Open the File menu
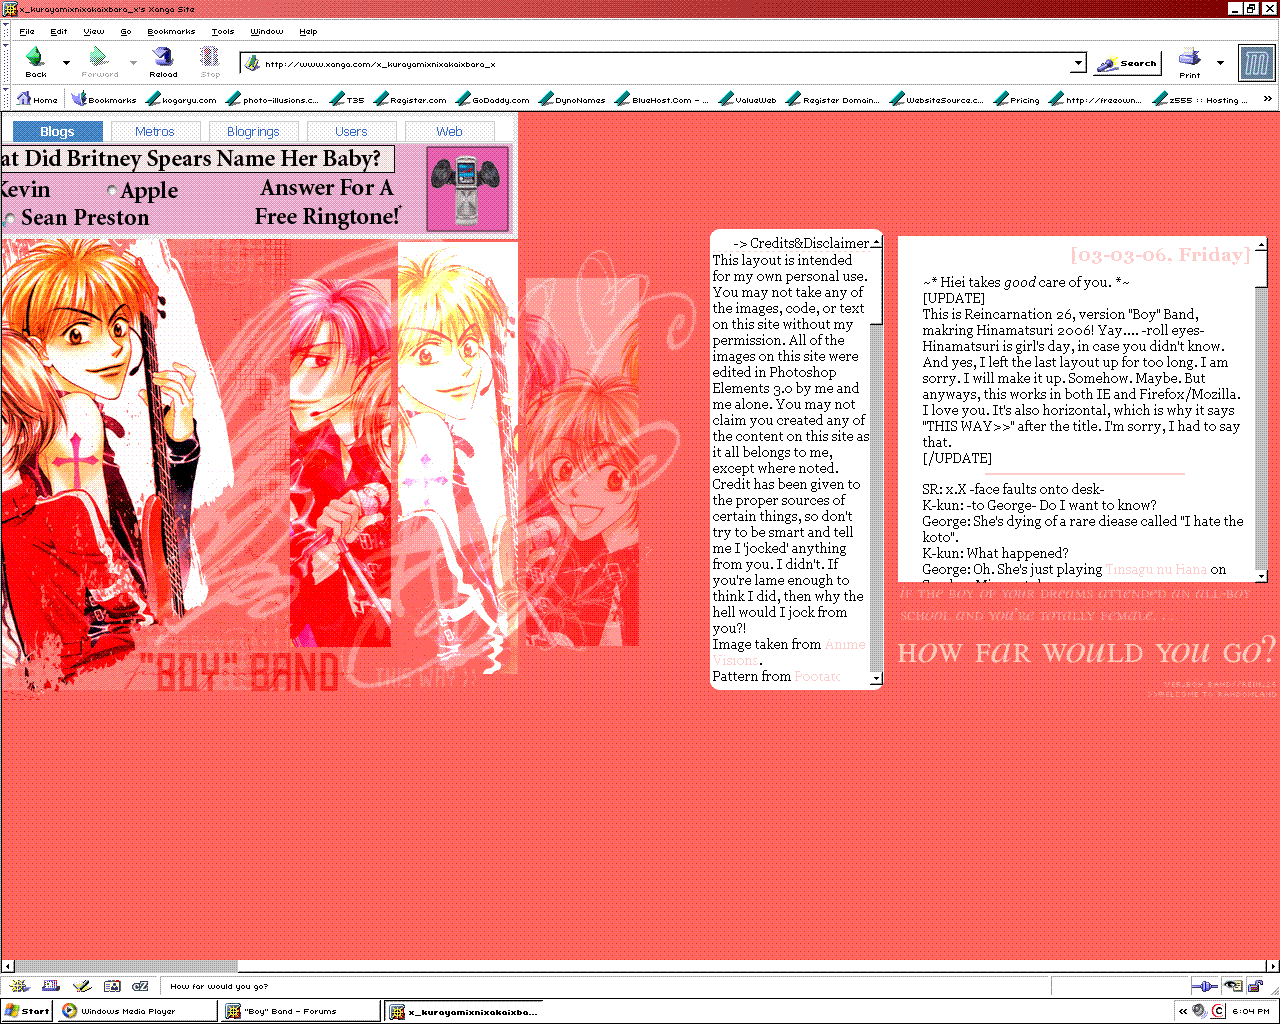 [27, 31]
